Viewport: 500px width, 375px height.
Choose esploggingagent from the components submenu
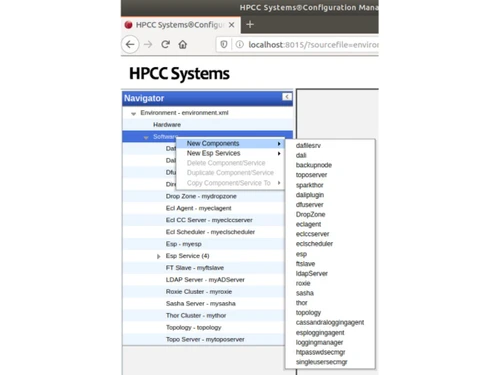coord(320,333)
